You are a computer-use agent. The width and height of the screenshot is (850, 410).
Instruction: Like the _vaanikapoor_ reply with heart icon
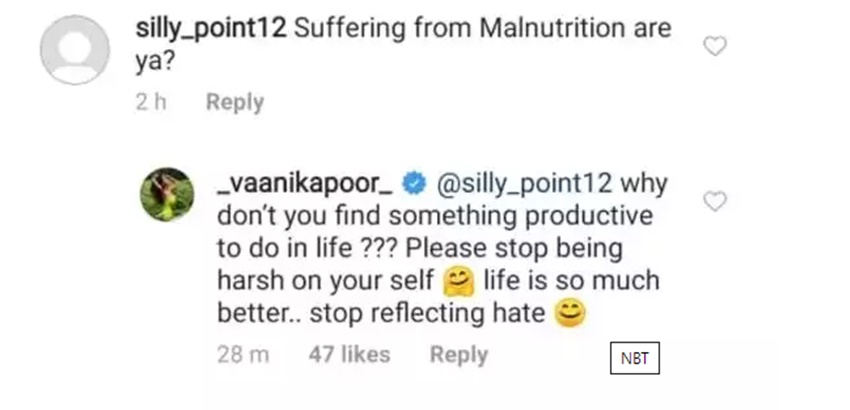click(x=714, y=202)
